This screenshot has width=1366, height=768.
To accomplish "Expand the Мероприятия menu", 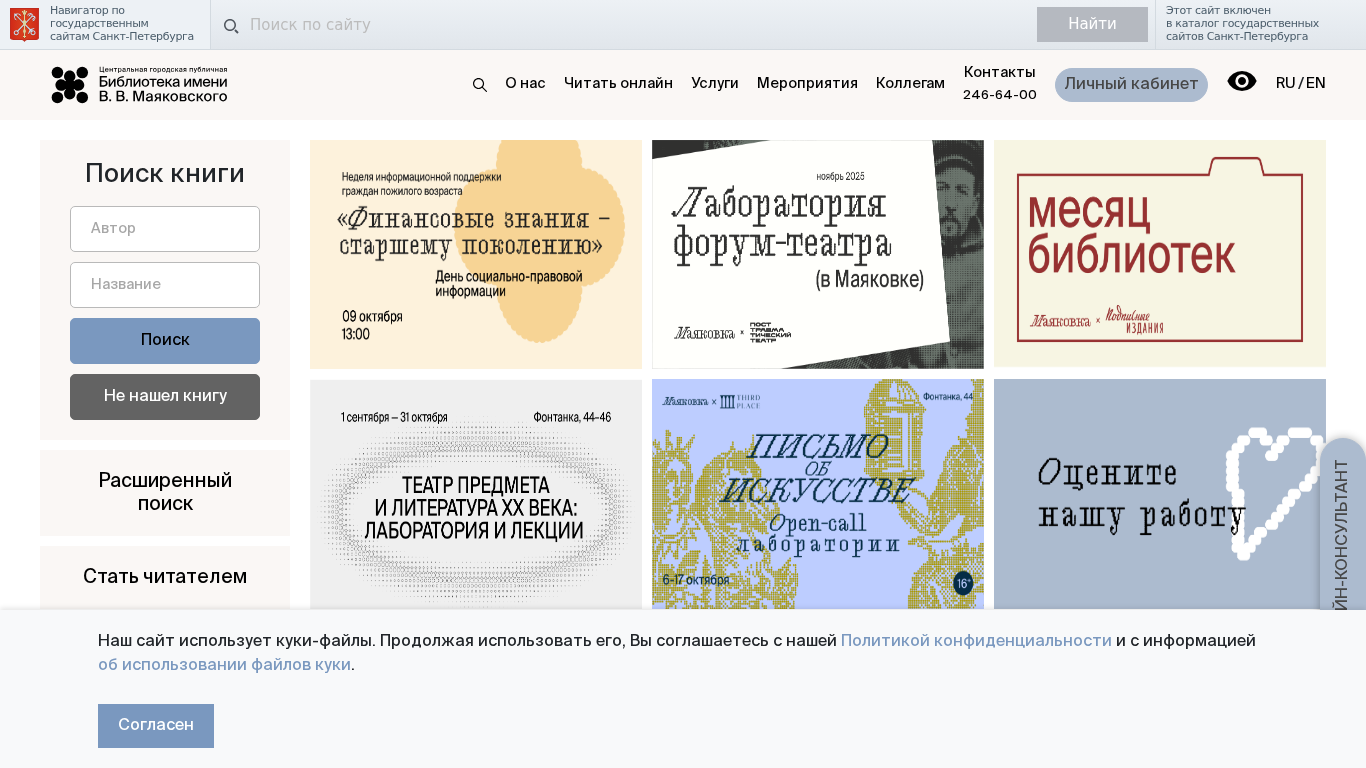I will pos(807,84).
